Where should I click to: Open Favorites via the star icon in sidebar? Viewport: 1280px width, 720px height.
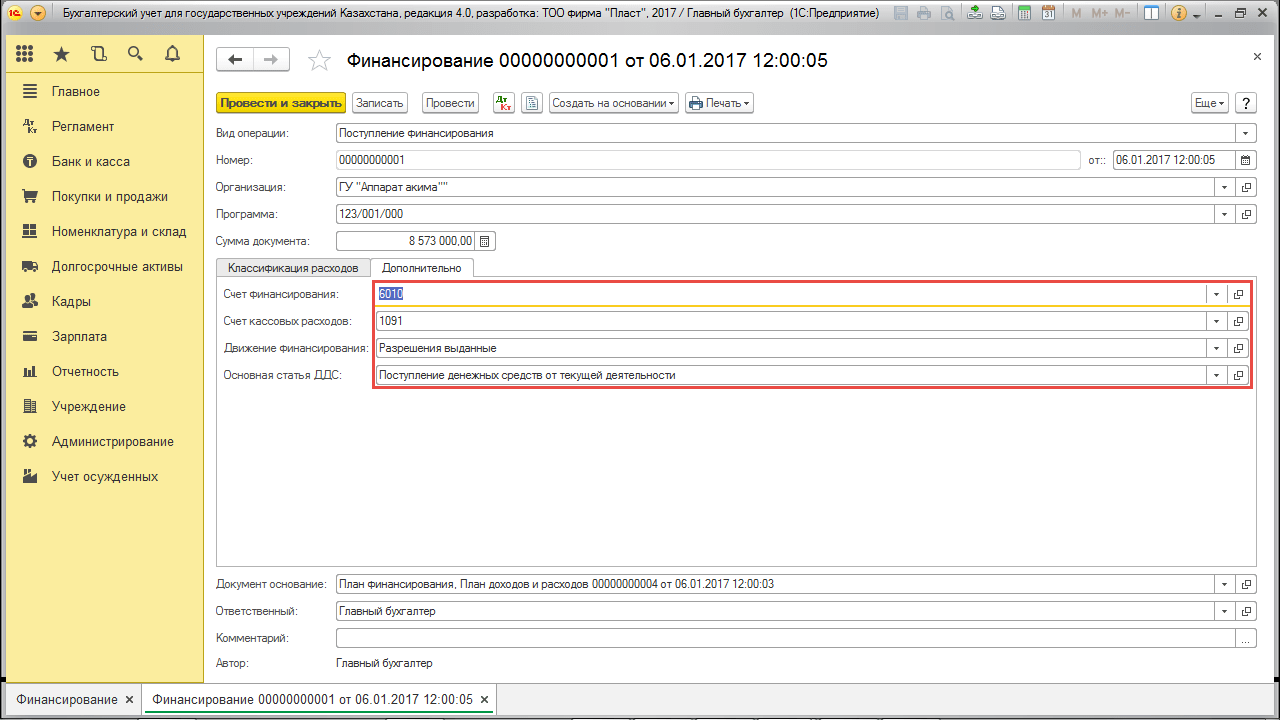point(61,54)
